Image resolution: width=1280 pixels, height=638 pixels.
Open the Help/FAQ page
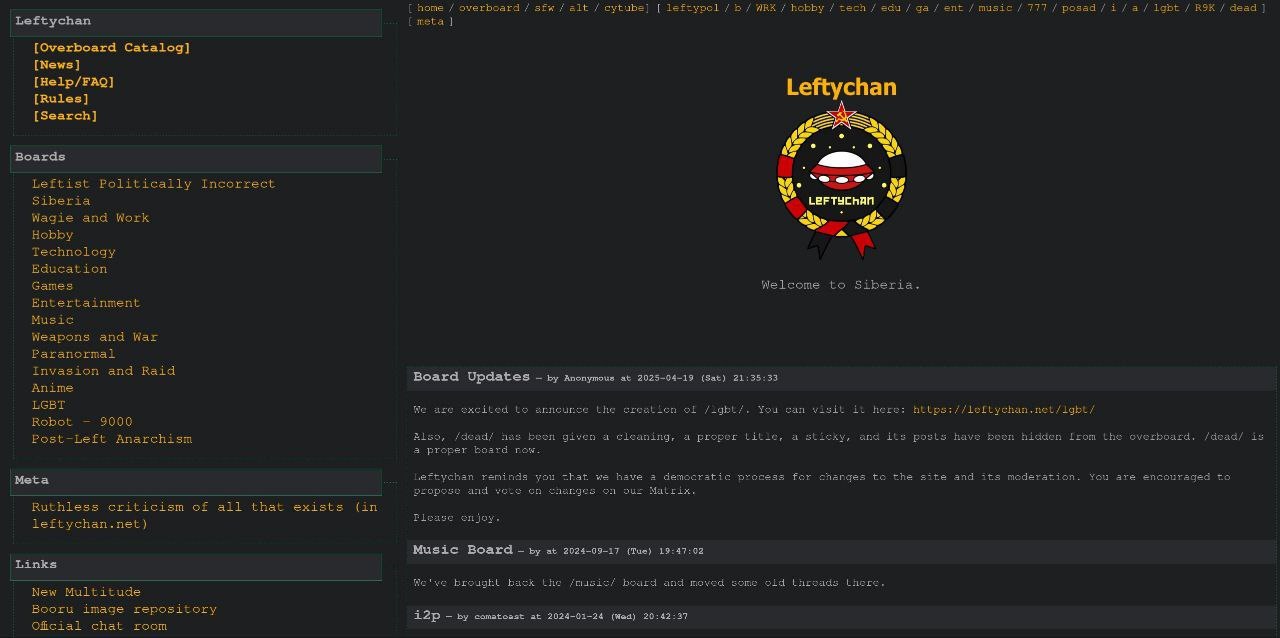point(73,81)
